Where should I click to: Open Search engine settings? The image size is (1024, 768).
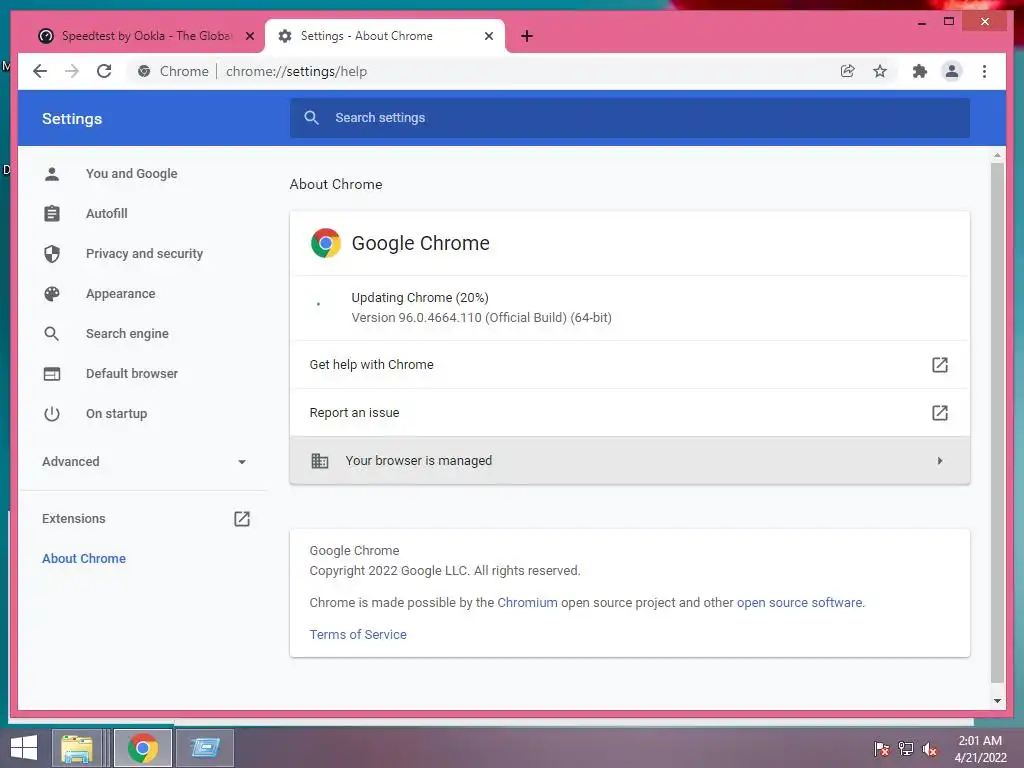click(127, 334)
